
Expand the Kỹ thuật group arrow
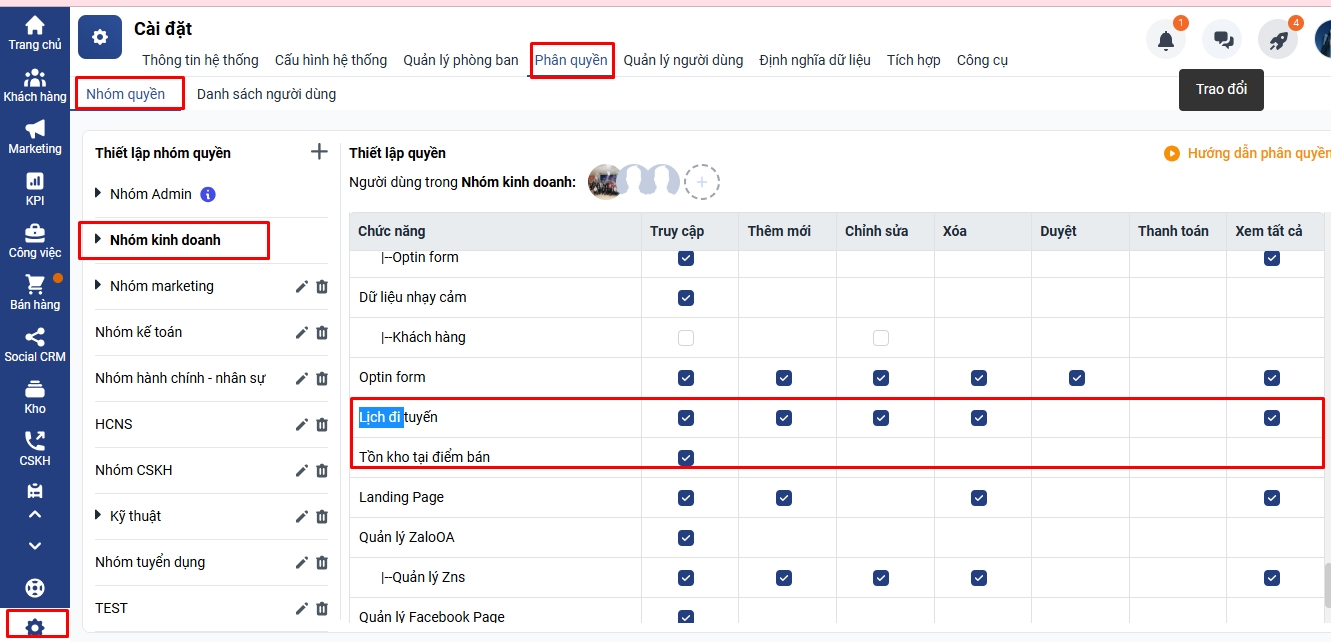click(x=98, y=515)
